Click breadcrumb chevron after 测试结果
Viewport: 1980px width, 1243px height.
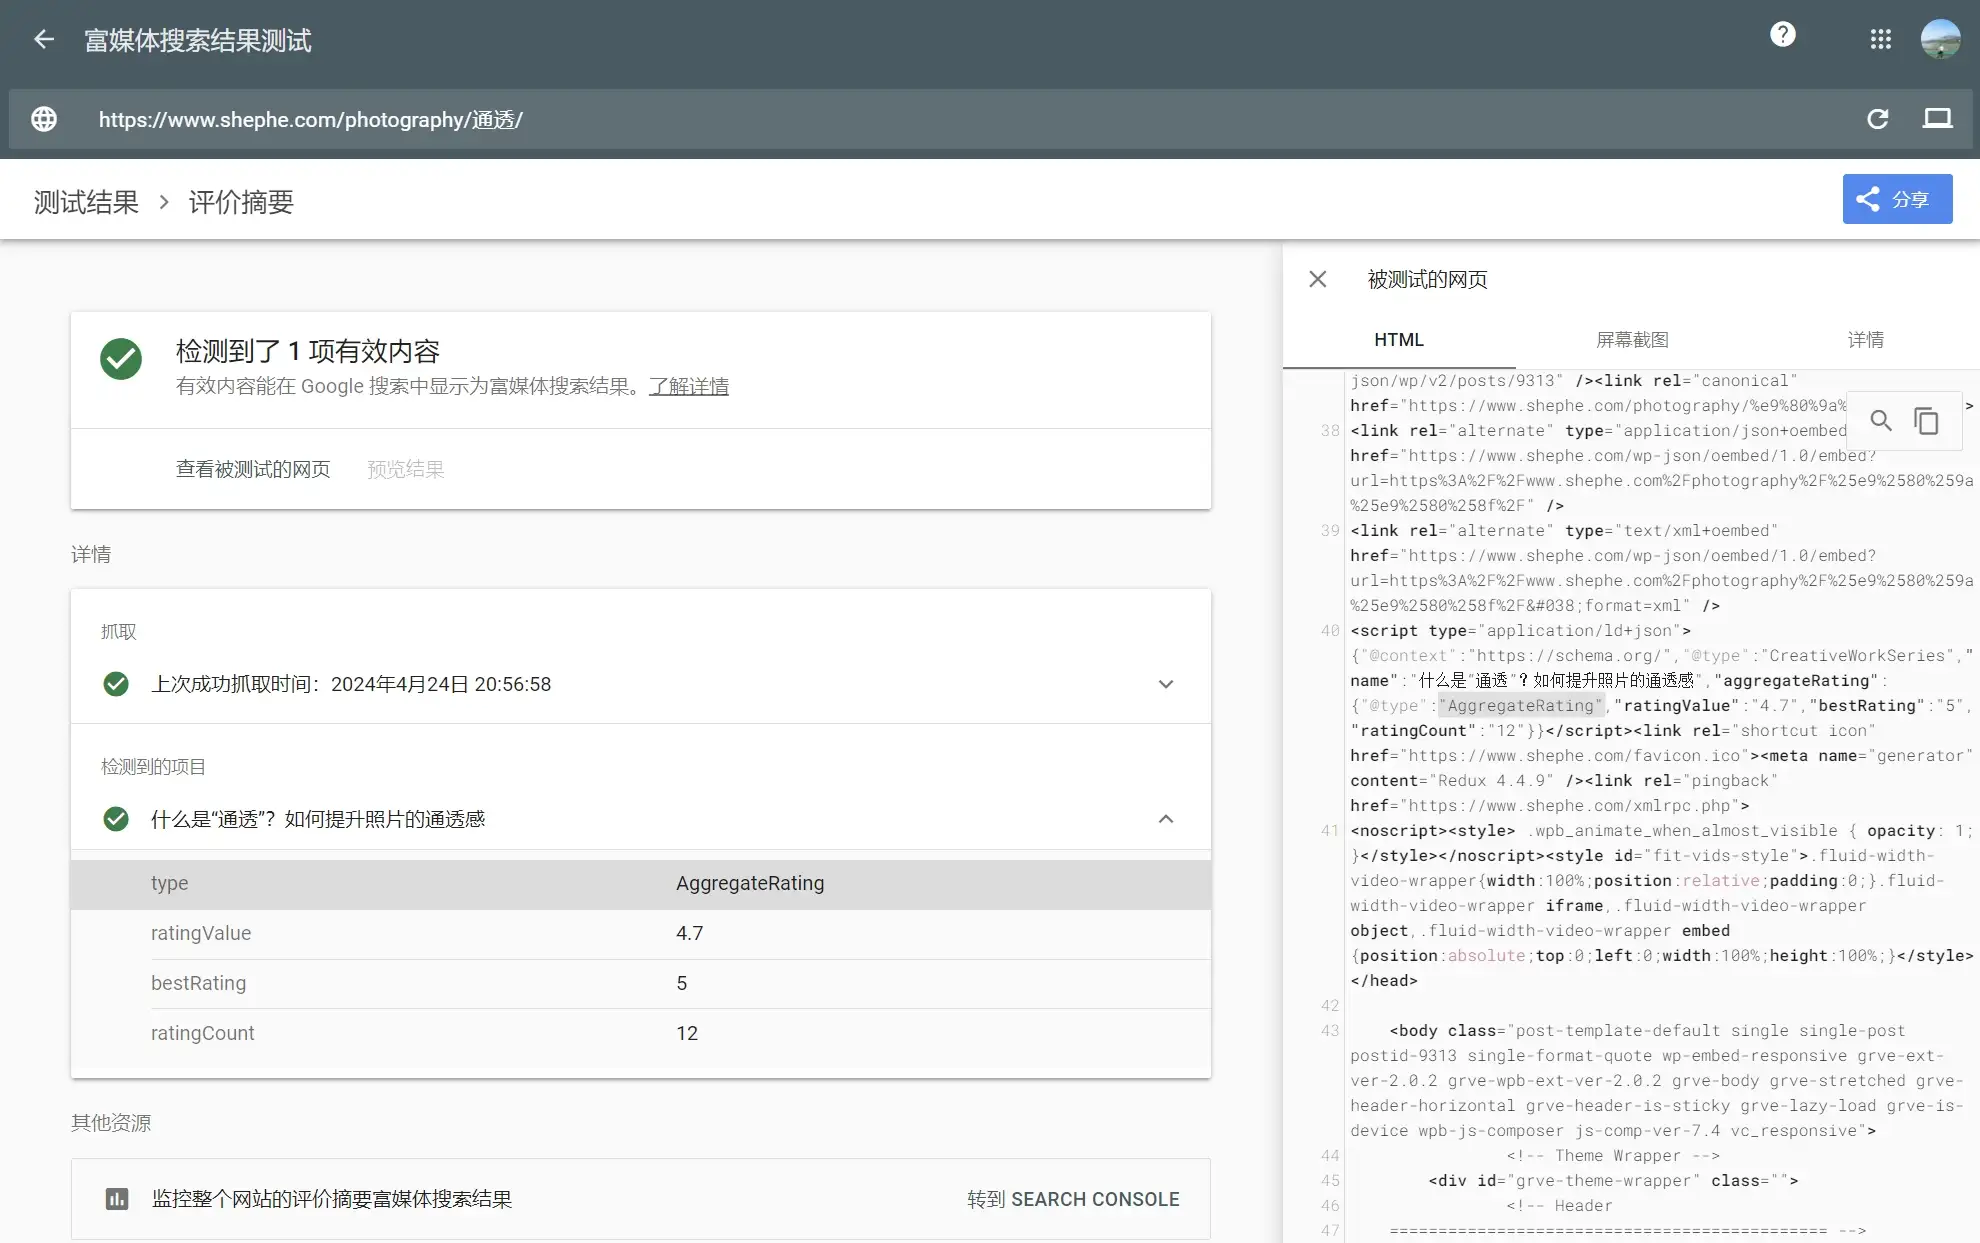pos(164,202)
